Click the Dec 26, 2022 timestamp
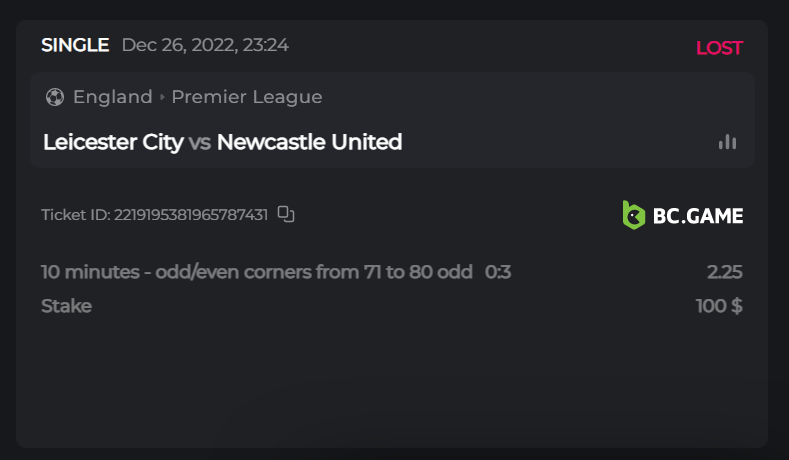 (205, 45)
